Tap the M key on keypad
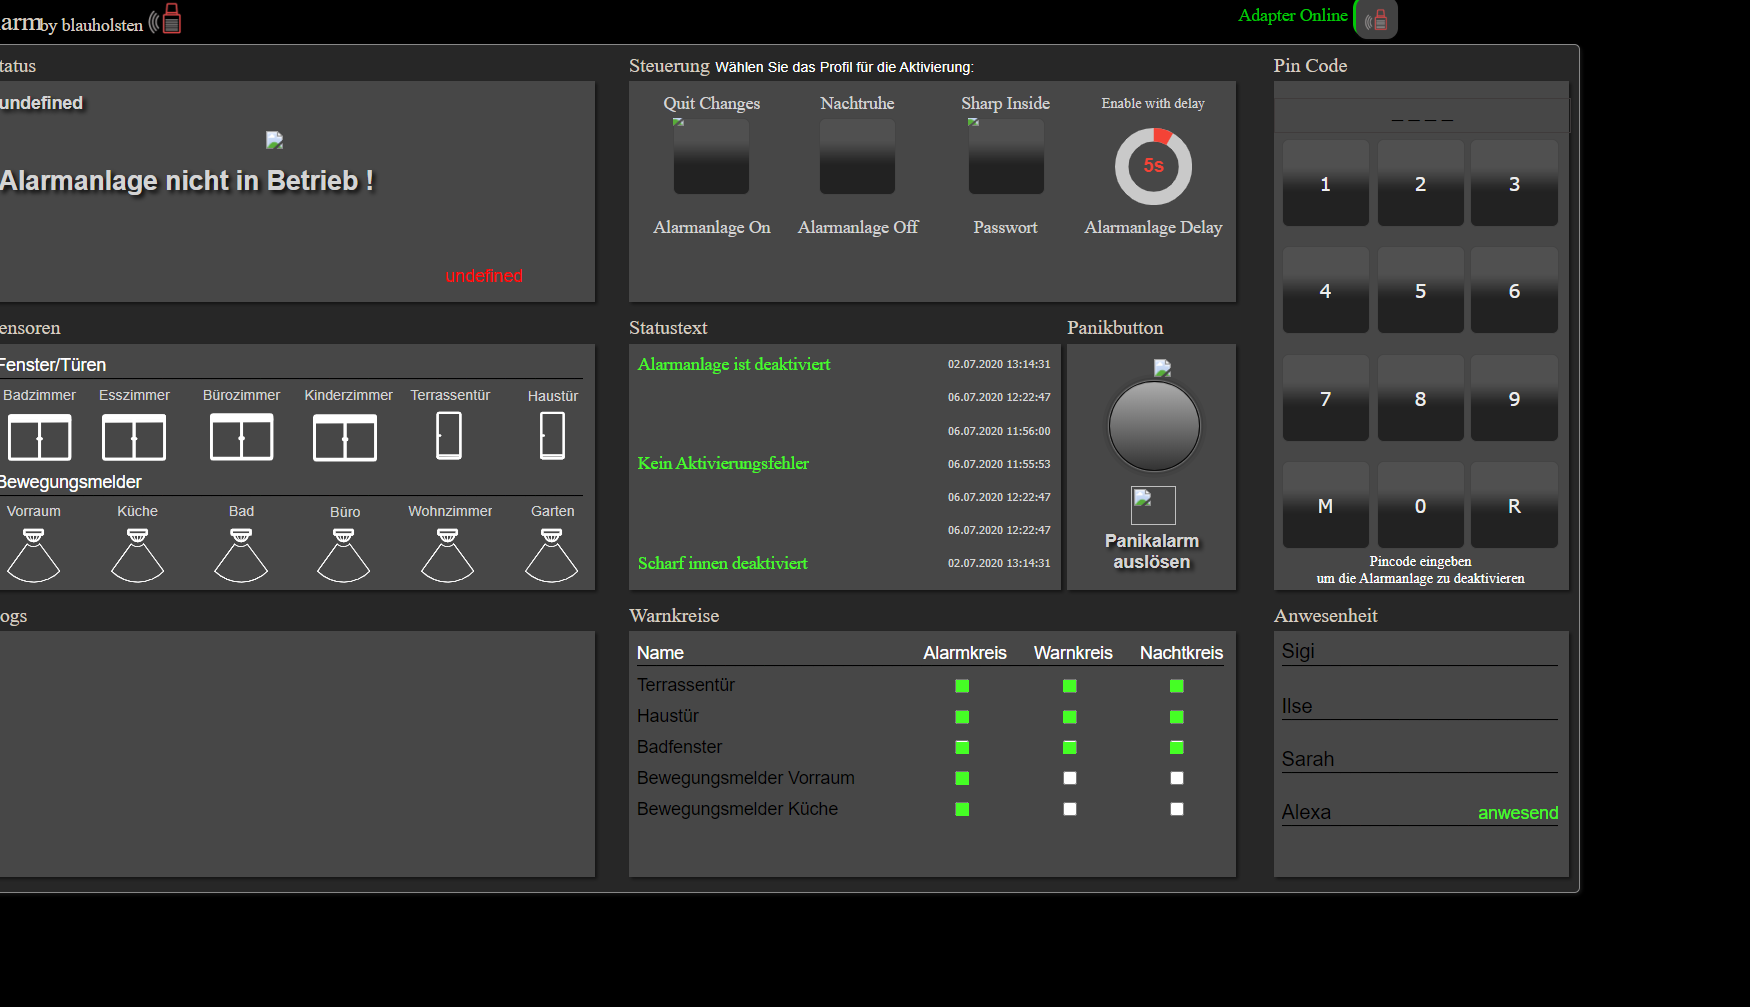 (x=1326, y=505)
